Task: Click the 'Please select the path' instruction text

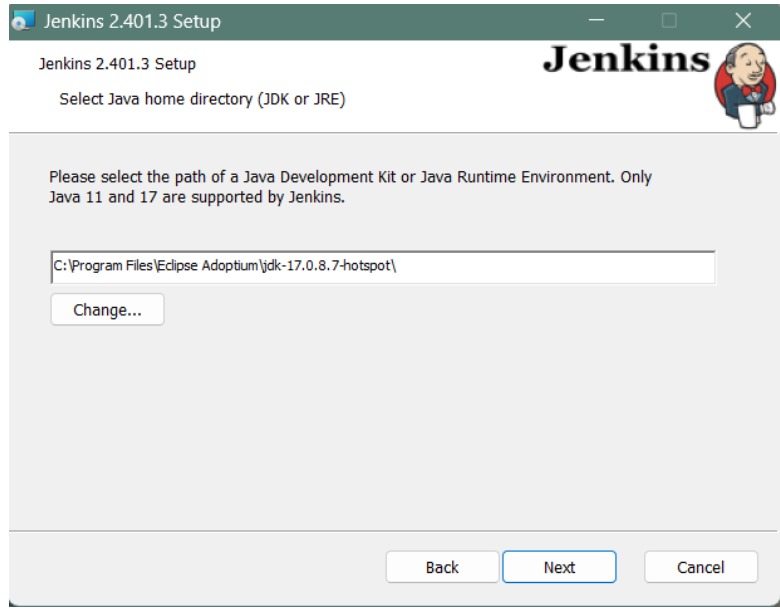Action: click(350, 187)
